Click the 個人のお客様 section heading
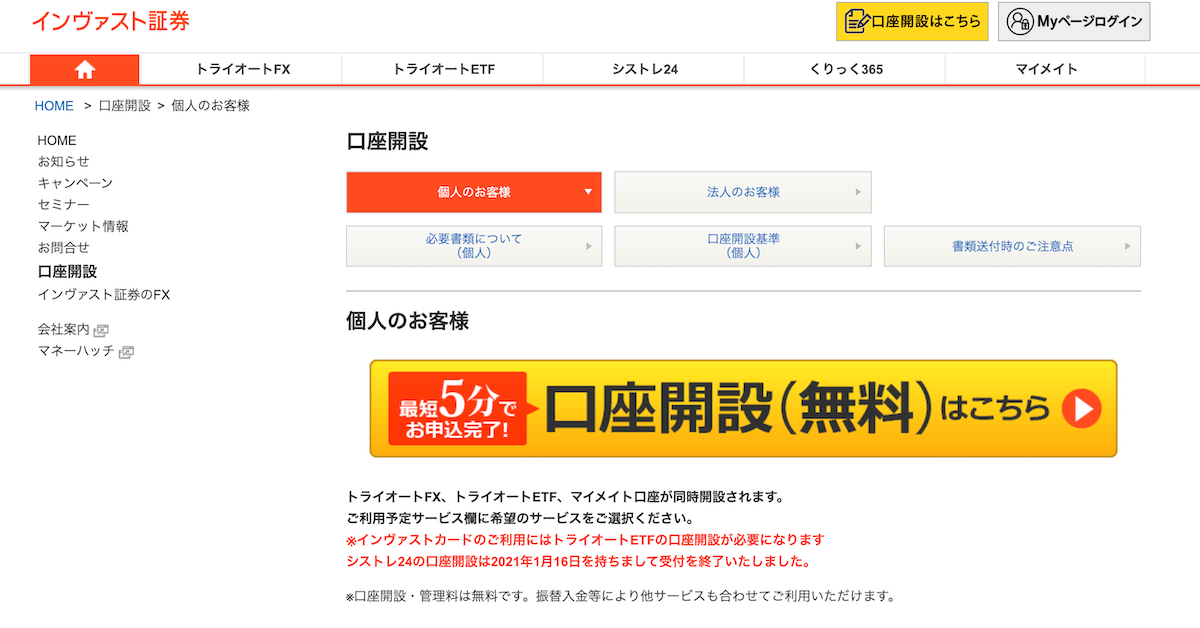Image resolution: width=1200 pixels, height=628 pixels. (407, 321)
